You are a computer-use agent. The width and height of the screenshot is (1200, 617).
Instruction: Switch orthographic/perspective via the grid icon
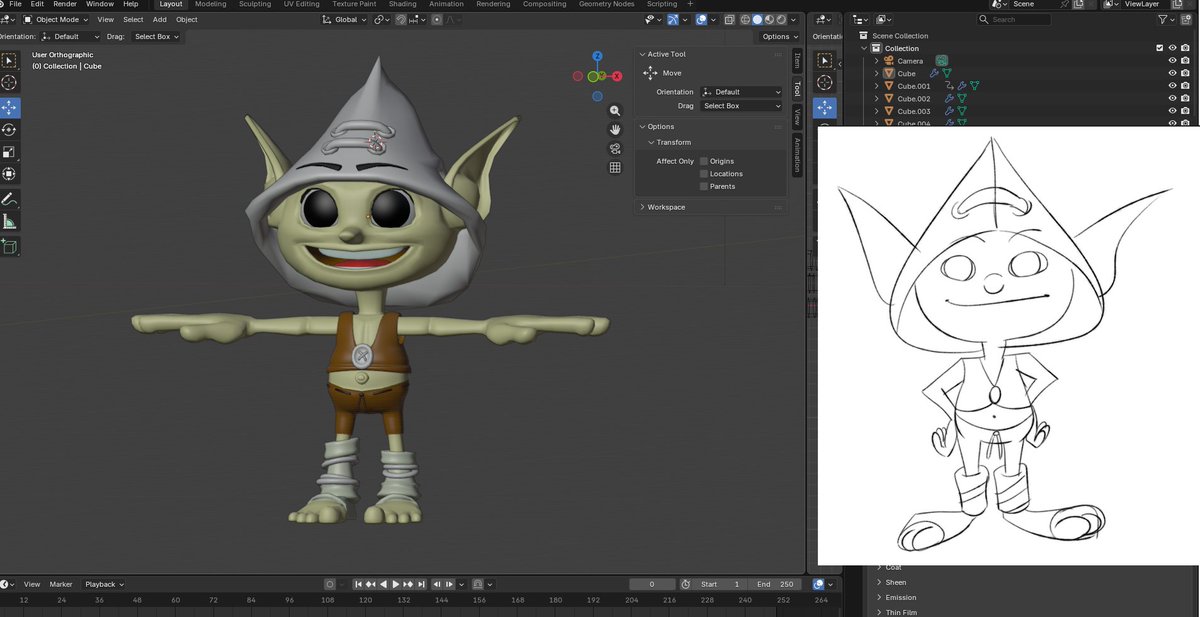coord(615,168)
